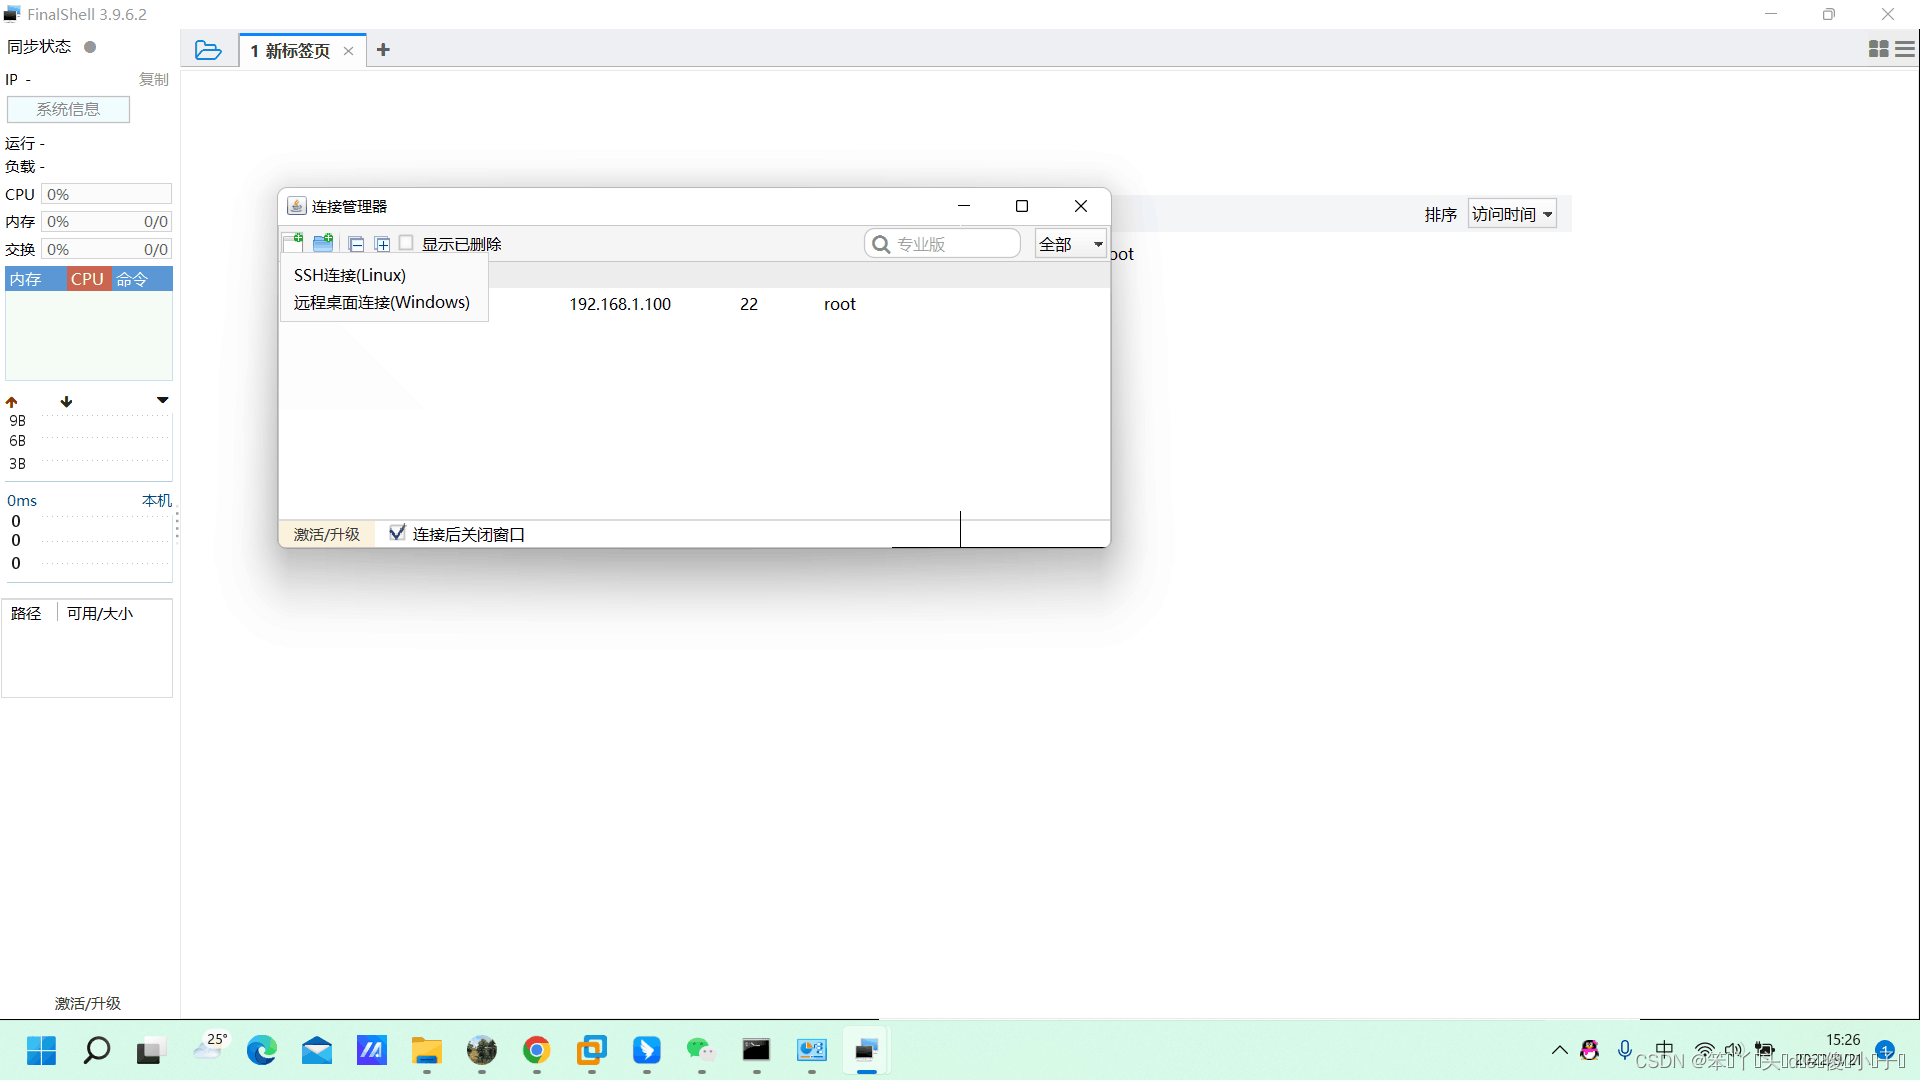Click the new connection icon in the toolbar

(293, 243)
